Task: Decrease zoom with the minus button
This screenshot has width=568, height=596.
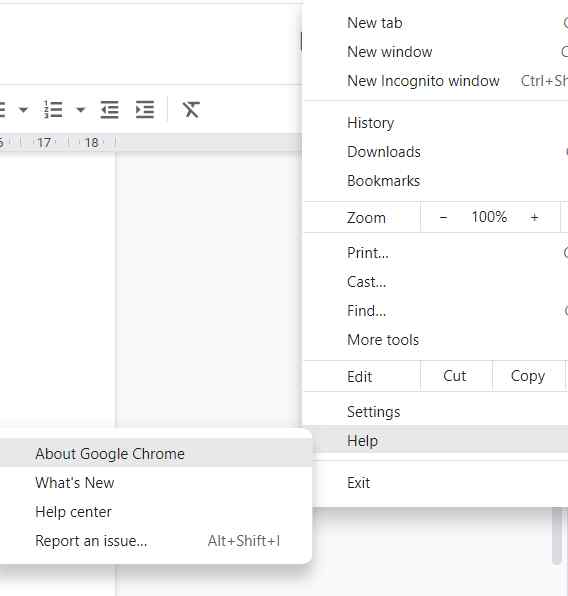Action: tap(443, 217)
